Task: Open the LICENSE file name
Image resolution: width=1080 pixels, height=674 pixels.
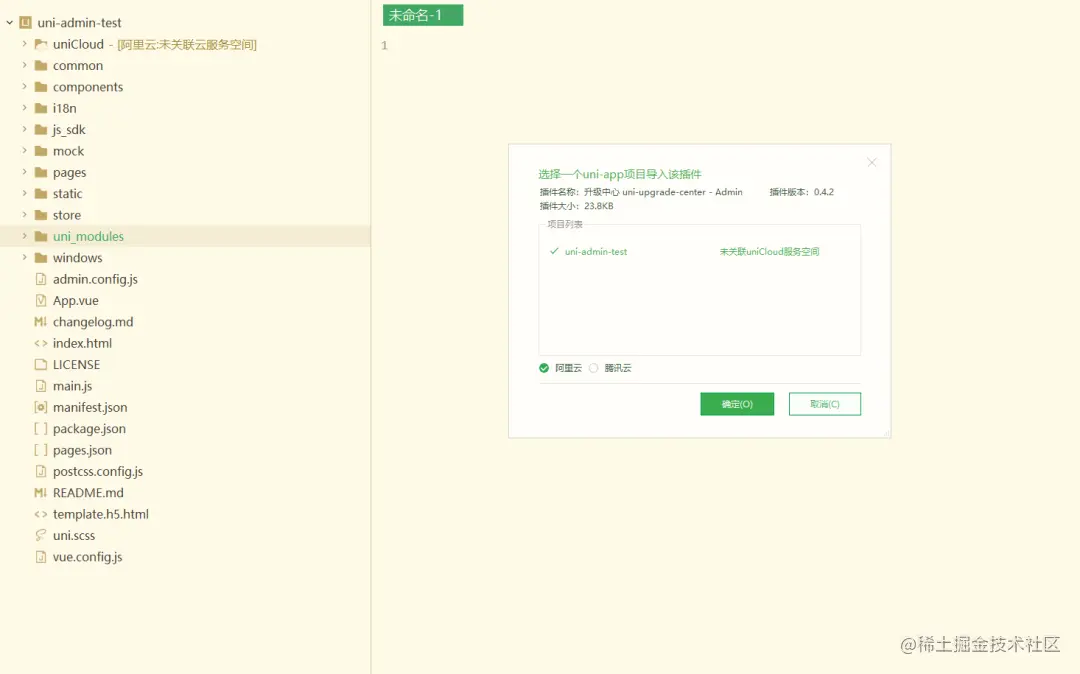Action: pyautogui.click(x=76, y=364)
